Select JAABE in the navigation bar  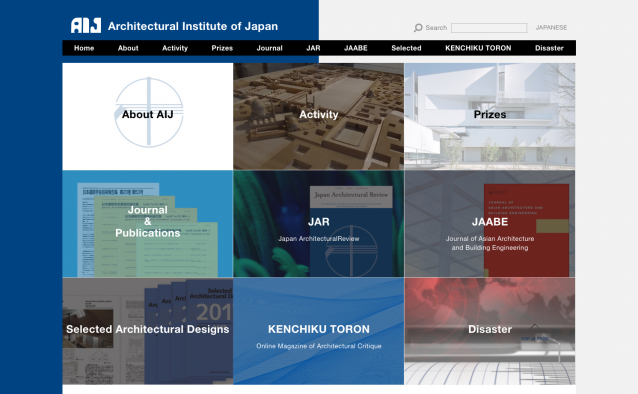pyautogui.click(x=356, y=48)
